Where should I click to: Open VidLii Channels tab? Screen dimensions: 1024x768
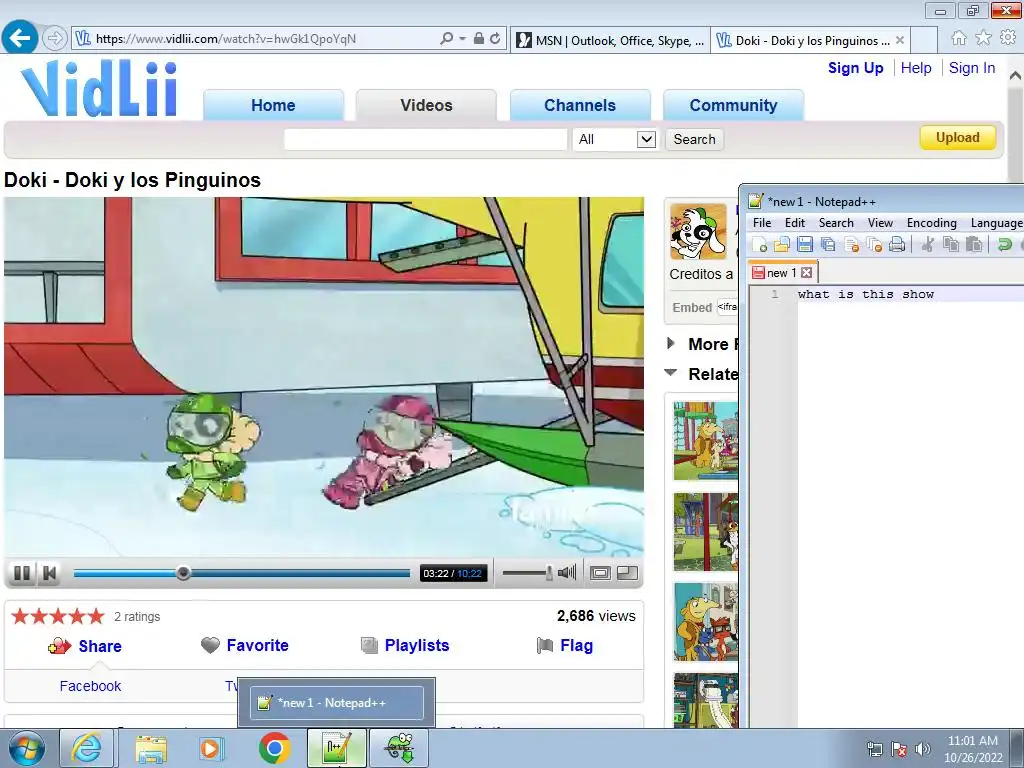point(580,105)
